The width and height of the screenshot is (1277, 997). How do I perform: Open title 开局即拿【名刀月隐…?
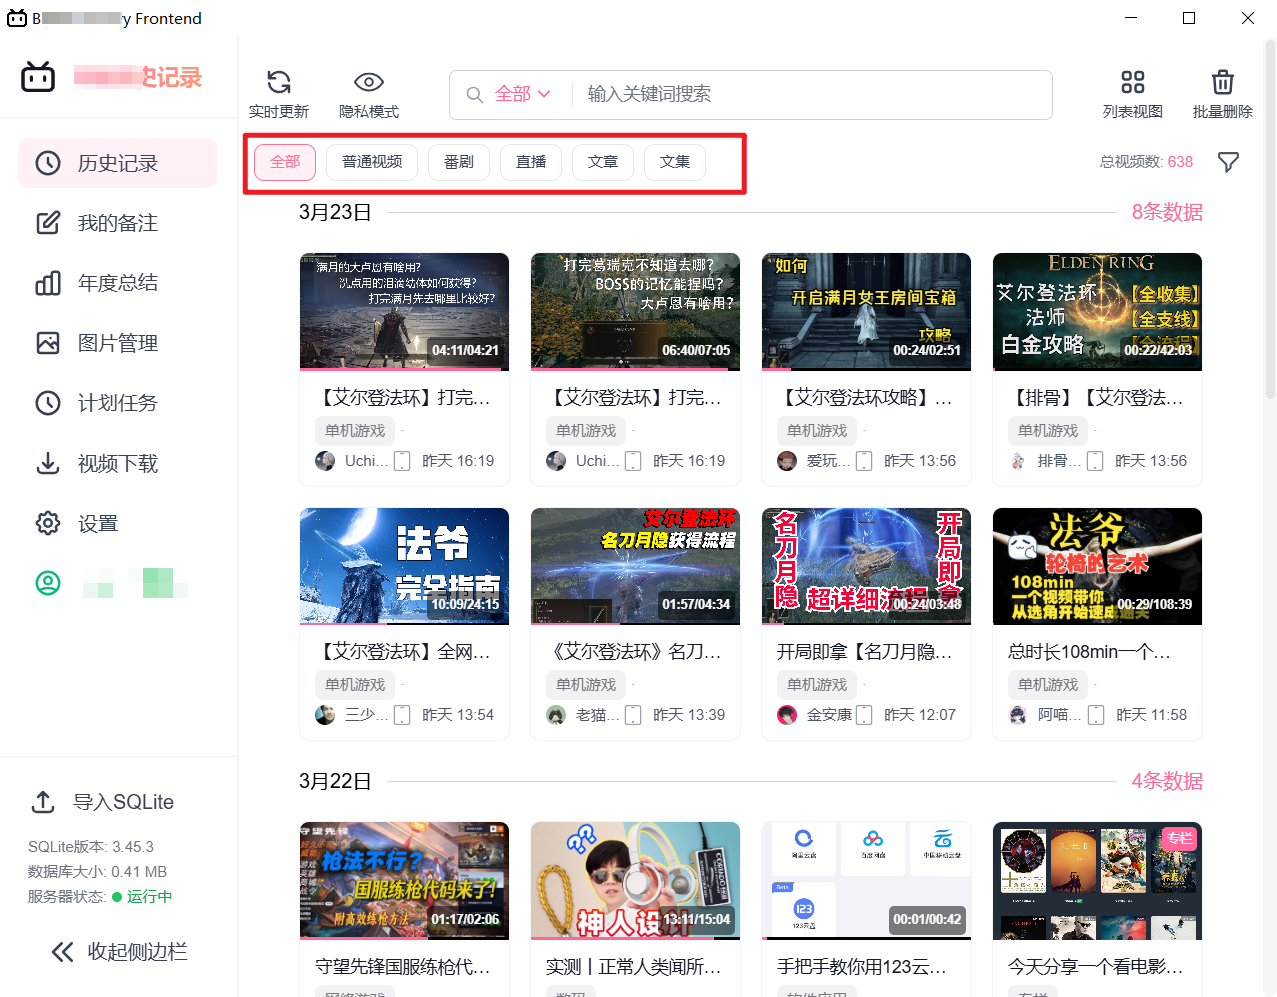click(x=866, y=652)
